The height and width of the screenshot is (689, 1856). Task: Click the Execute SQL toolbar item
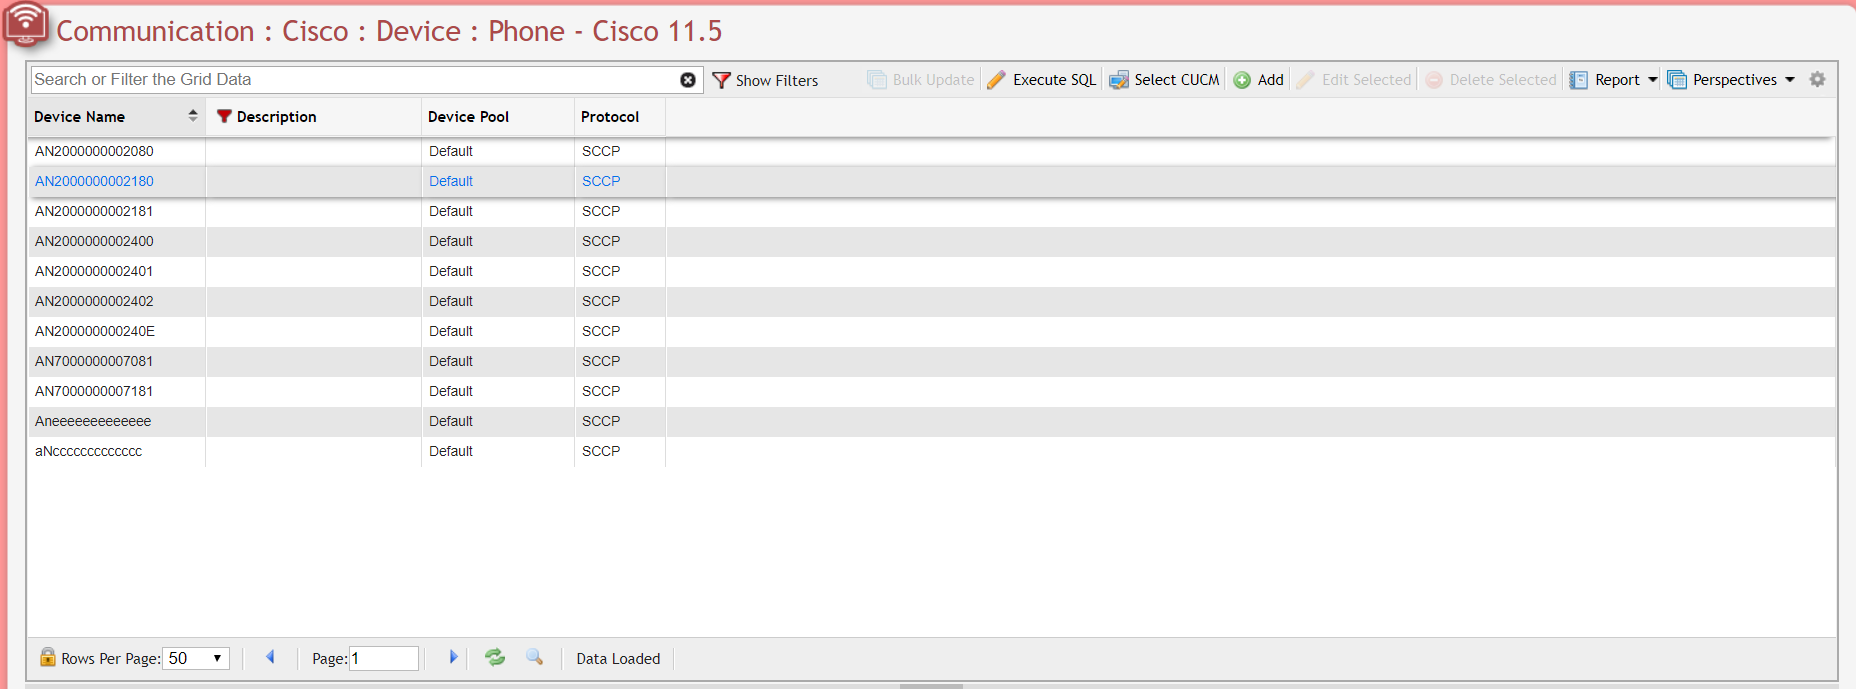(x=1042, y=80)
